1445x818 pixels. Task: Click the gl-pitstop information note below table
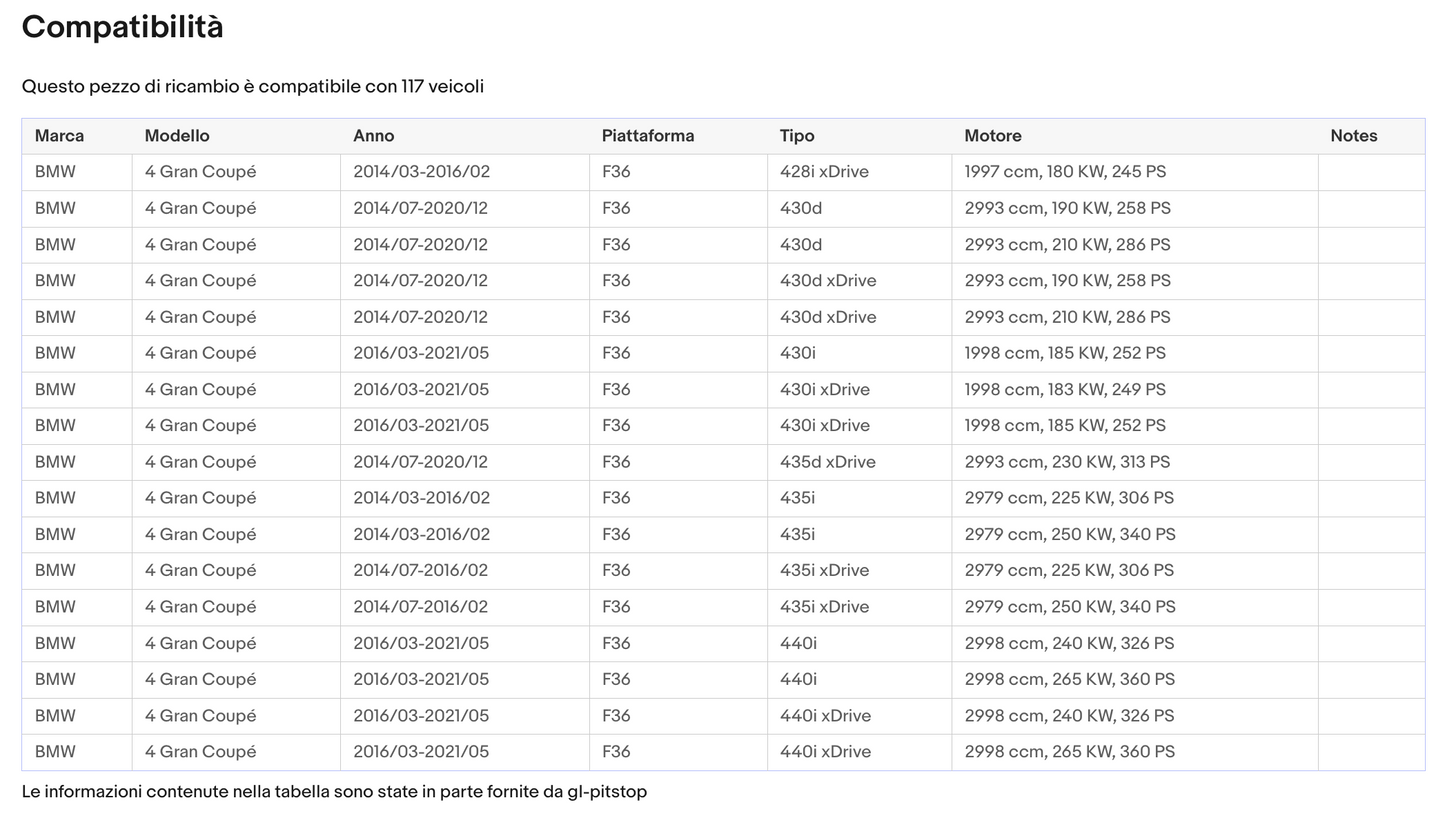coord(334,792)
